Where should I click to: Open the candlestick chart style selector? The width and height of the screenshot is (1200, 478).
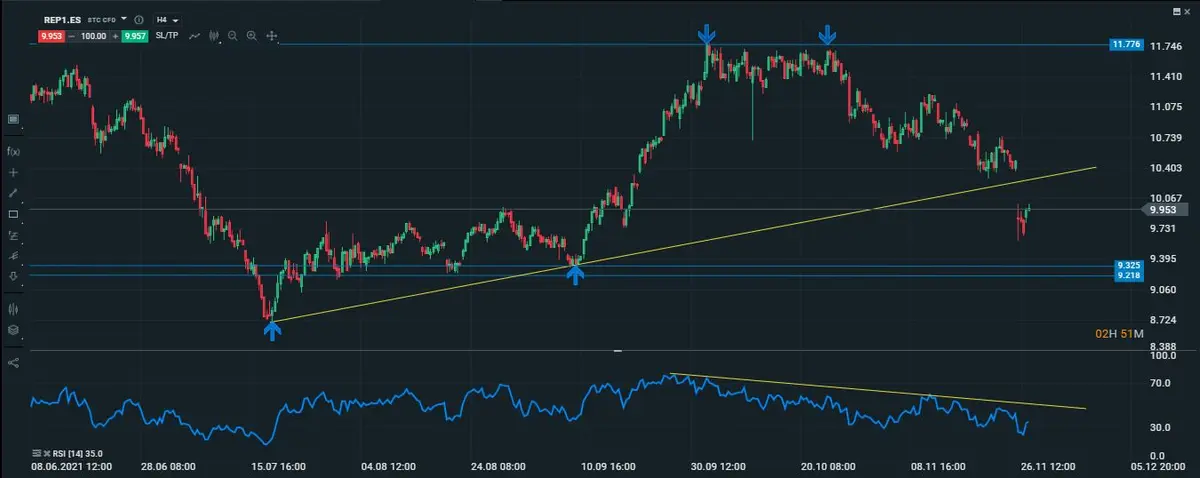tap(214, 36)
